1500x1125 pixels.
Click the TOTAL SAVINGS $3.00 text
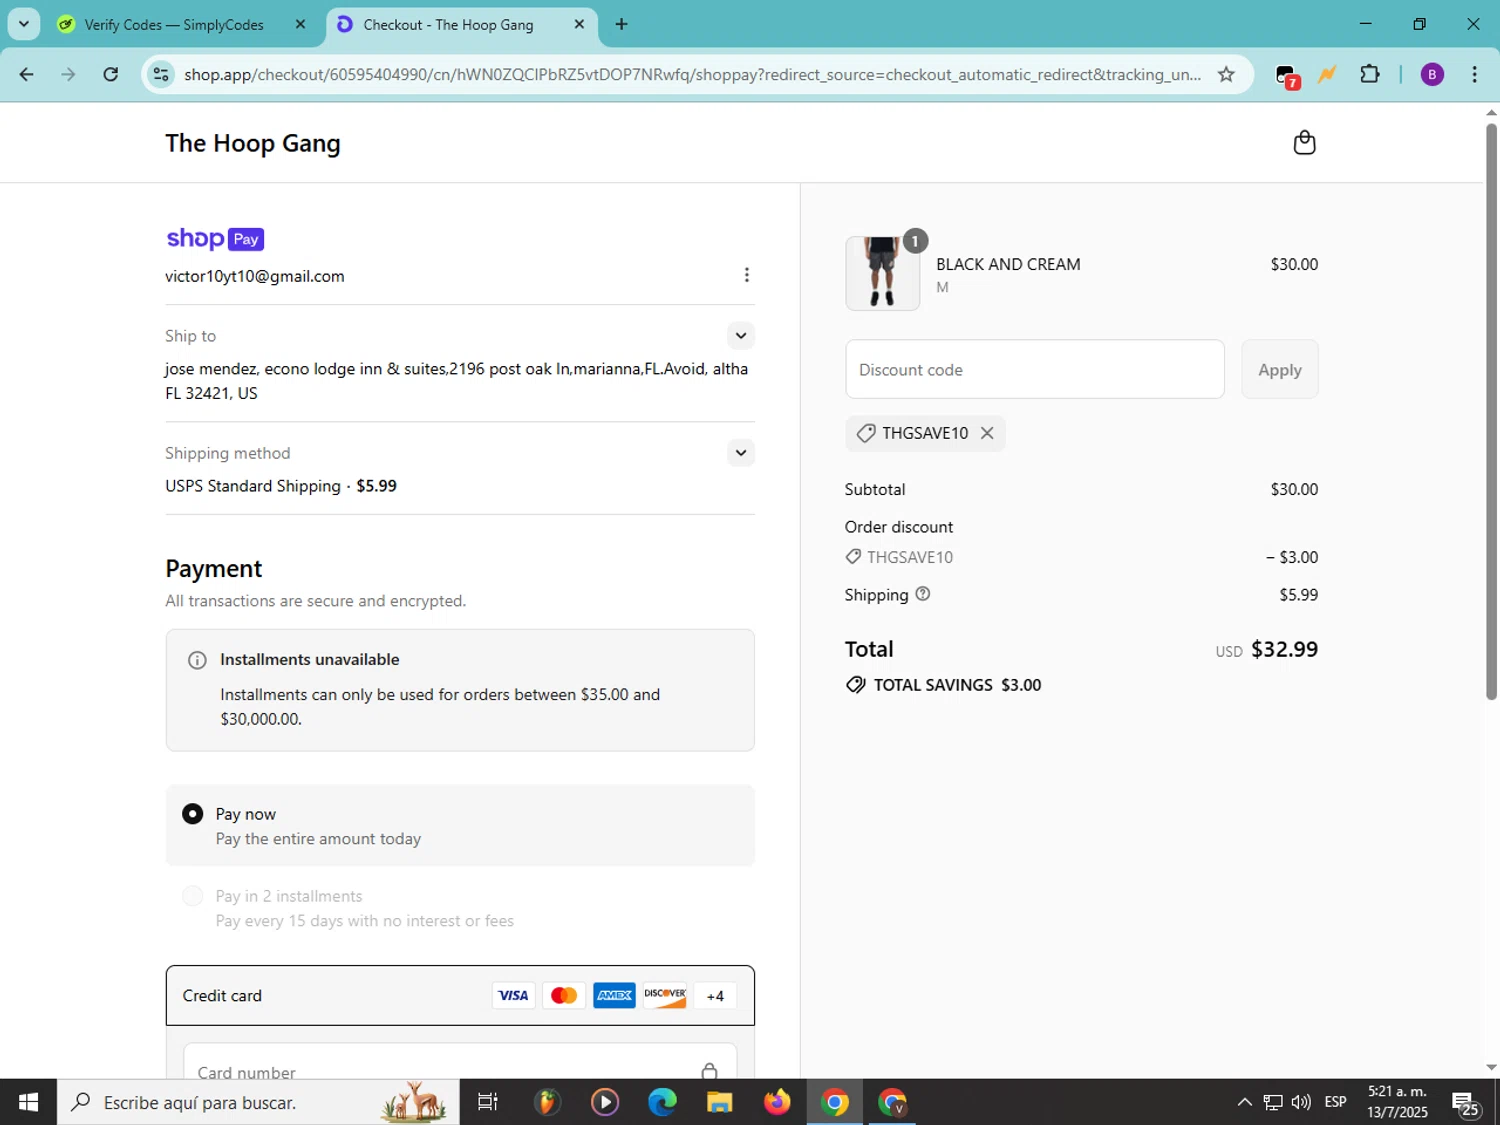pyautogui.click(x=957, y=685)
